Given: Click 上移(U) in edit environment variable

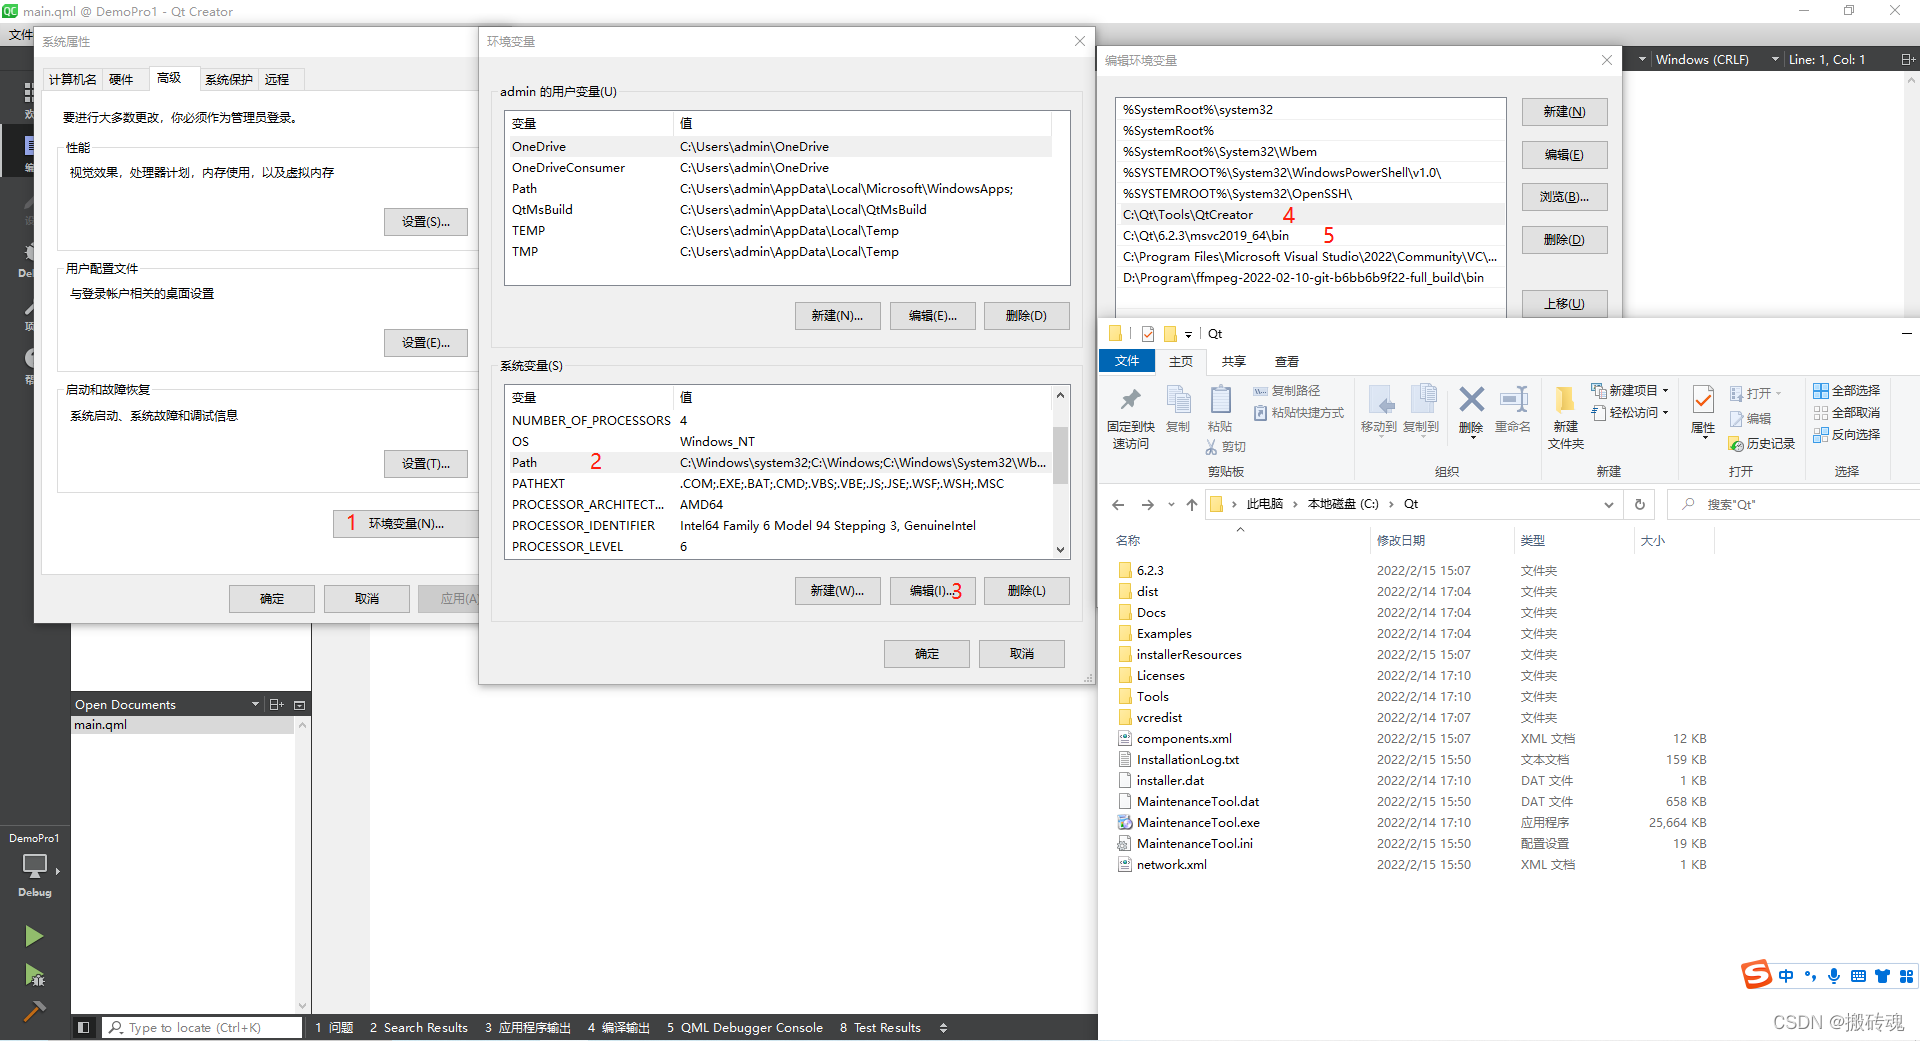Looking at the screenshot, I should pos(1564,304).
